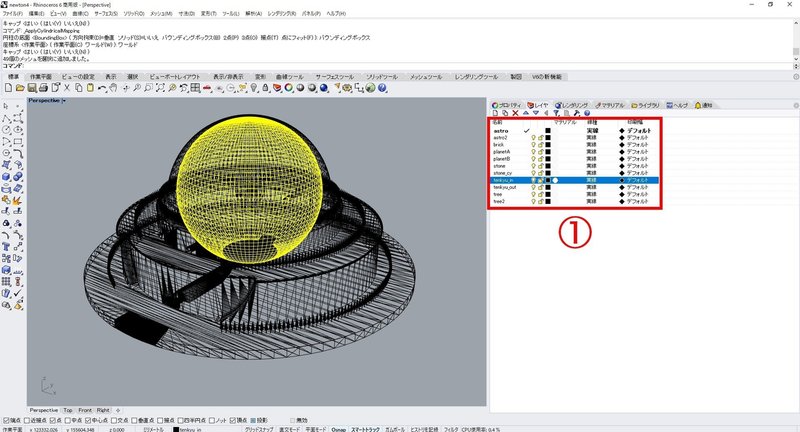The image size is (800, 432).
Task: Click the layer Filter funnel icon
Action: click(556, 113)
